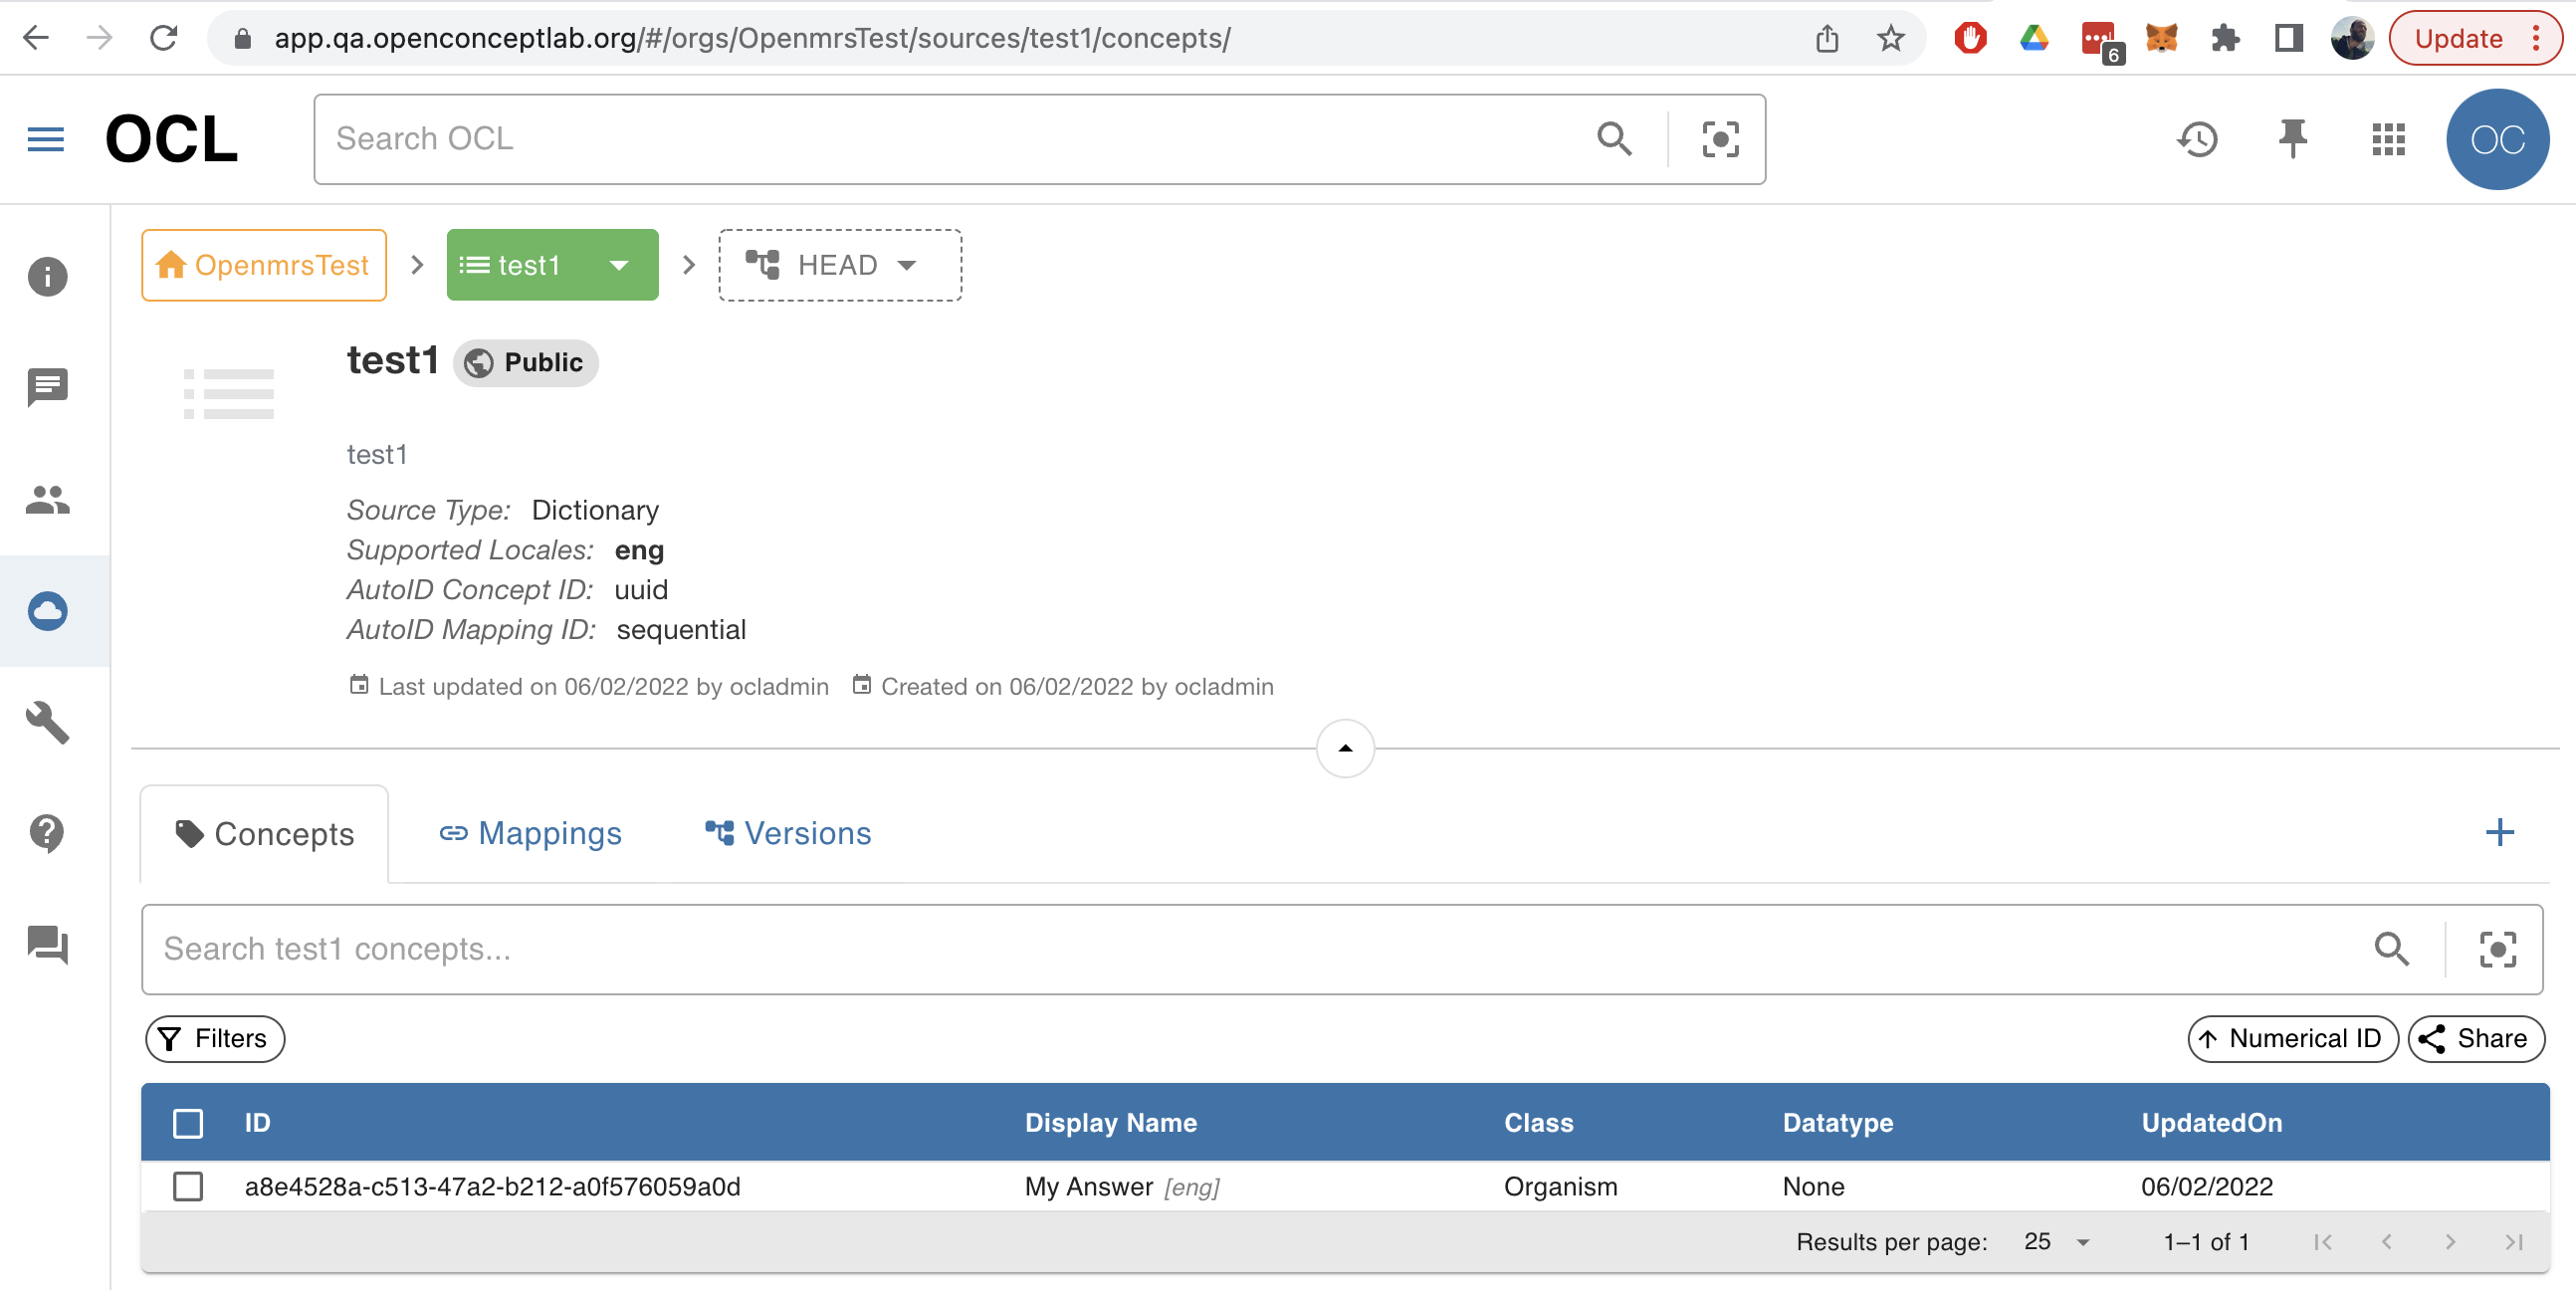The width and height of the screenshot is (2576, 1290).
Task: Open the apps grid icon in header
Action: pyautogui.click(x=2388, y=139)
